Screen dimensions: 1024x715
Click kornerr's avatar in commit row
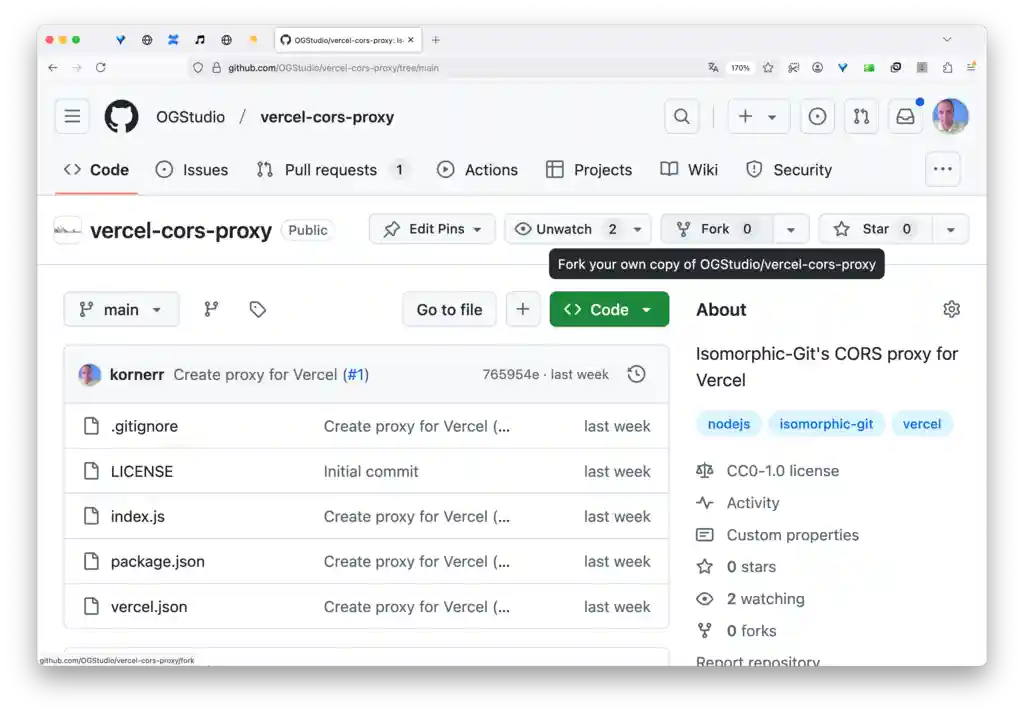[89, 375]
